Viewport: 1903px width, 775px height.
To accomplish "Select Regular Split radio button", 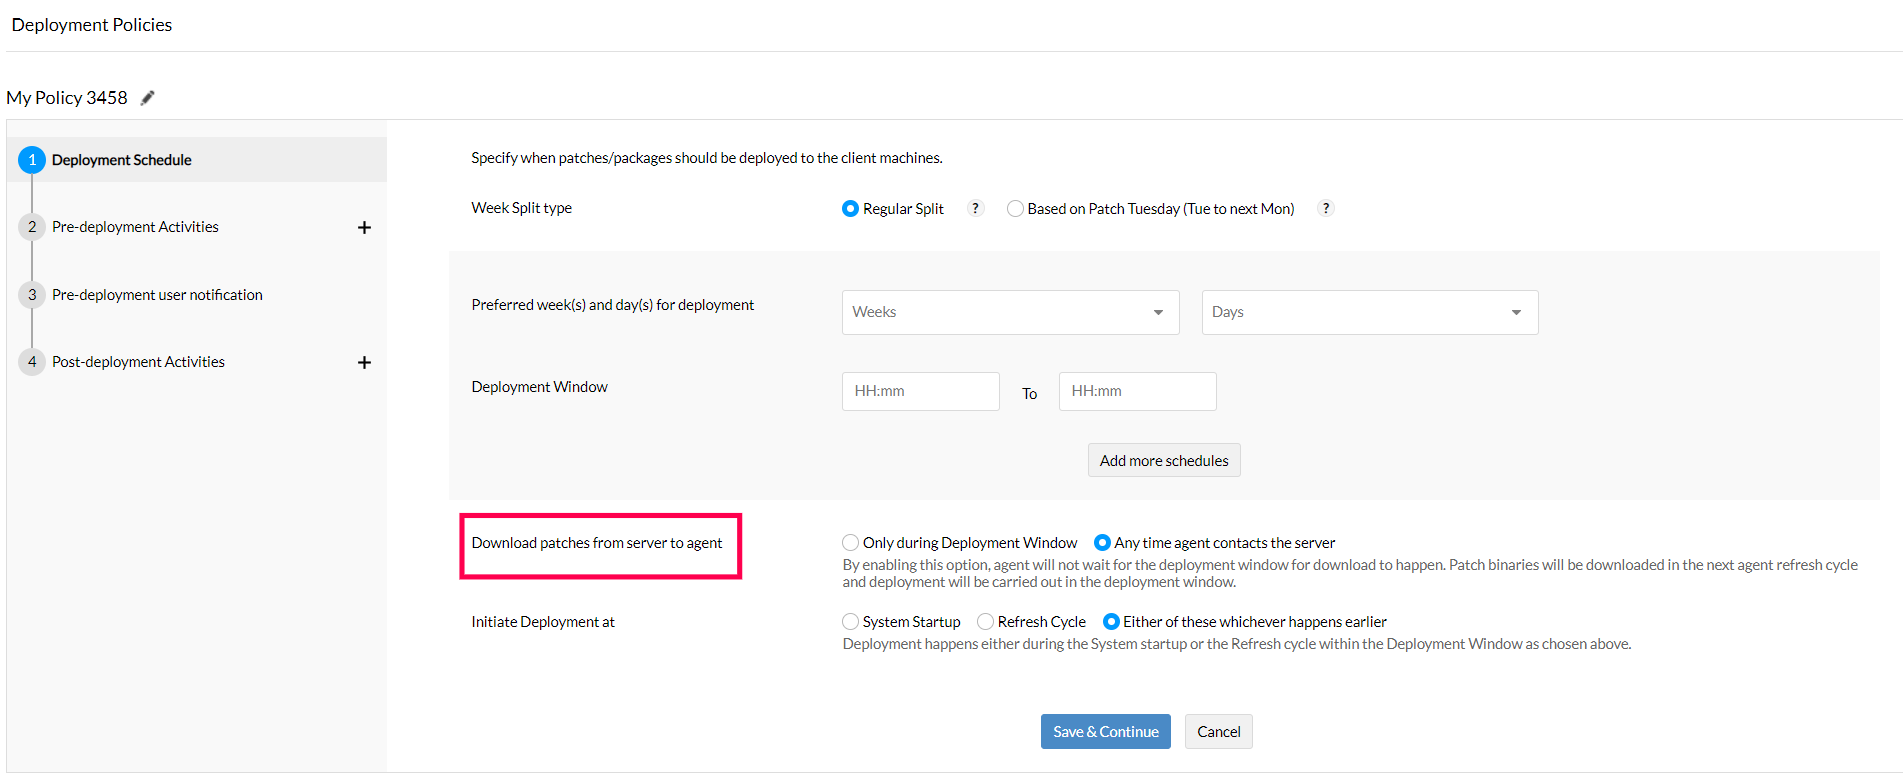I will point(850,208).
